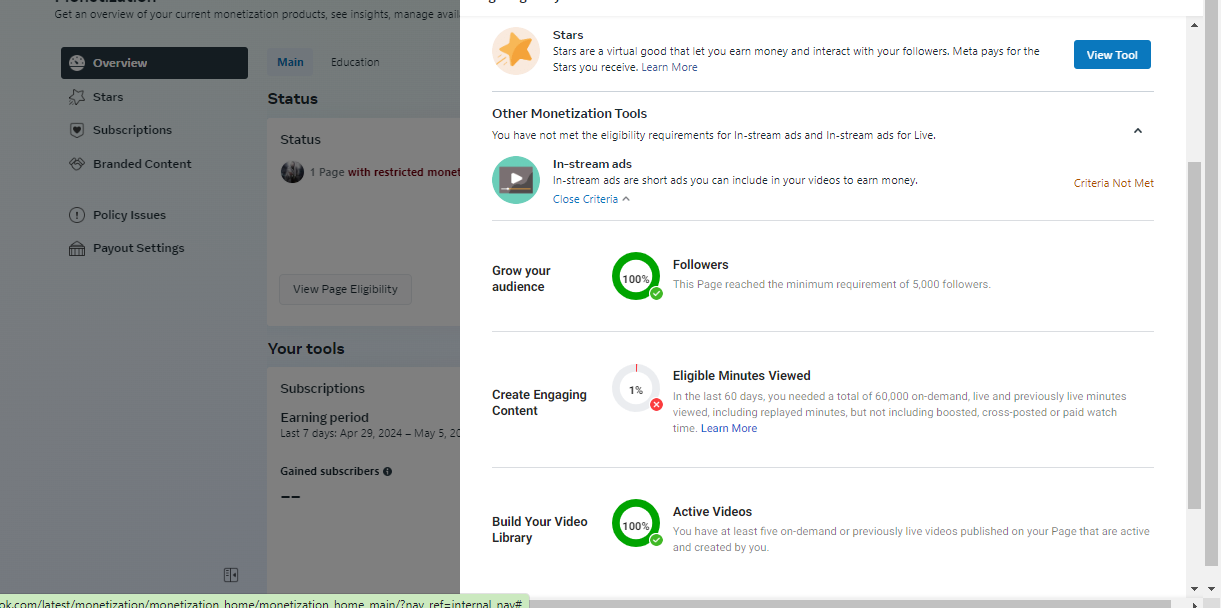This screenshot has height=608, width=1221.
Task: Switch to the Education tab
Action: (355, 62)
